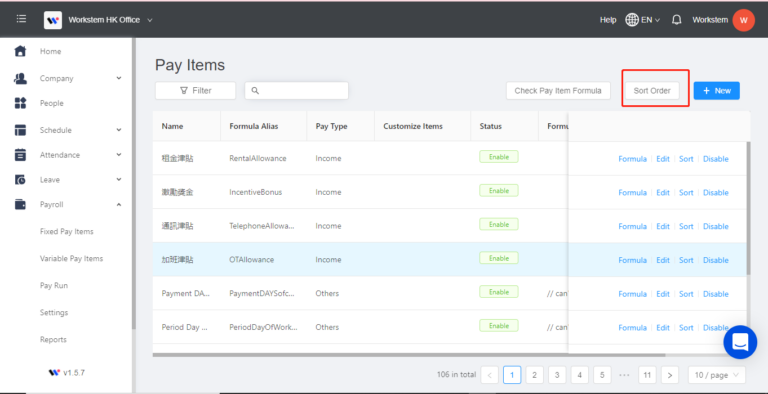Expand the Company menu chevron

pyautogui.click(x=119, y=78)
